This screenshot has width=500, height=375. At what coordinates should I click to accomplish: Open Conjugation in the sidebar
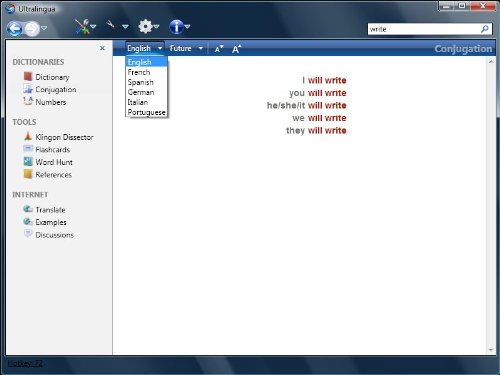coord(56,90)
